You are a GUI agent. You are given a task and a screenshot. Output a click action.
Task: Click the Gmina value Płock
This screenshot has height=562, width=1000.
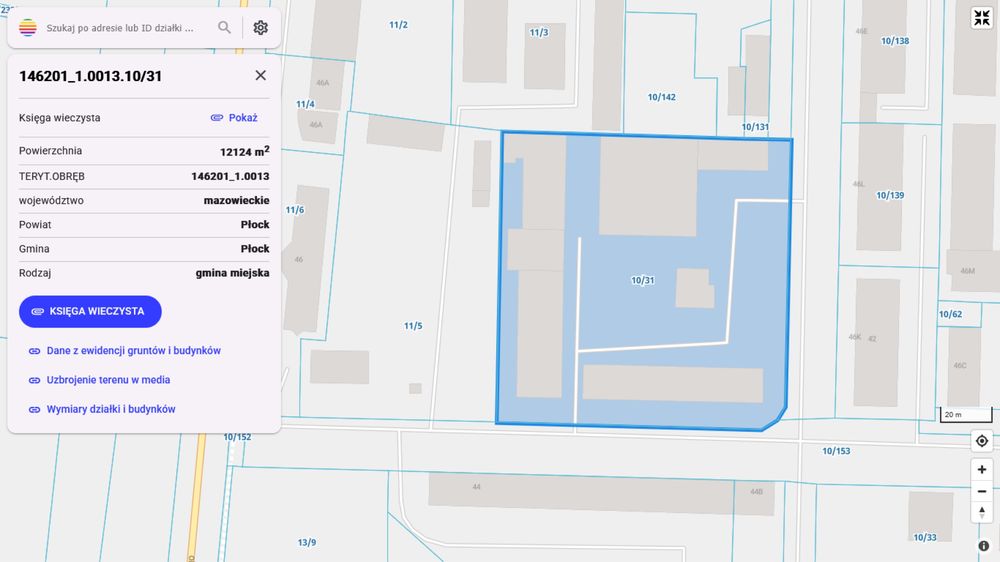[254, 249]
